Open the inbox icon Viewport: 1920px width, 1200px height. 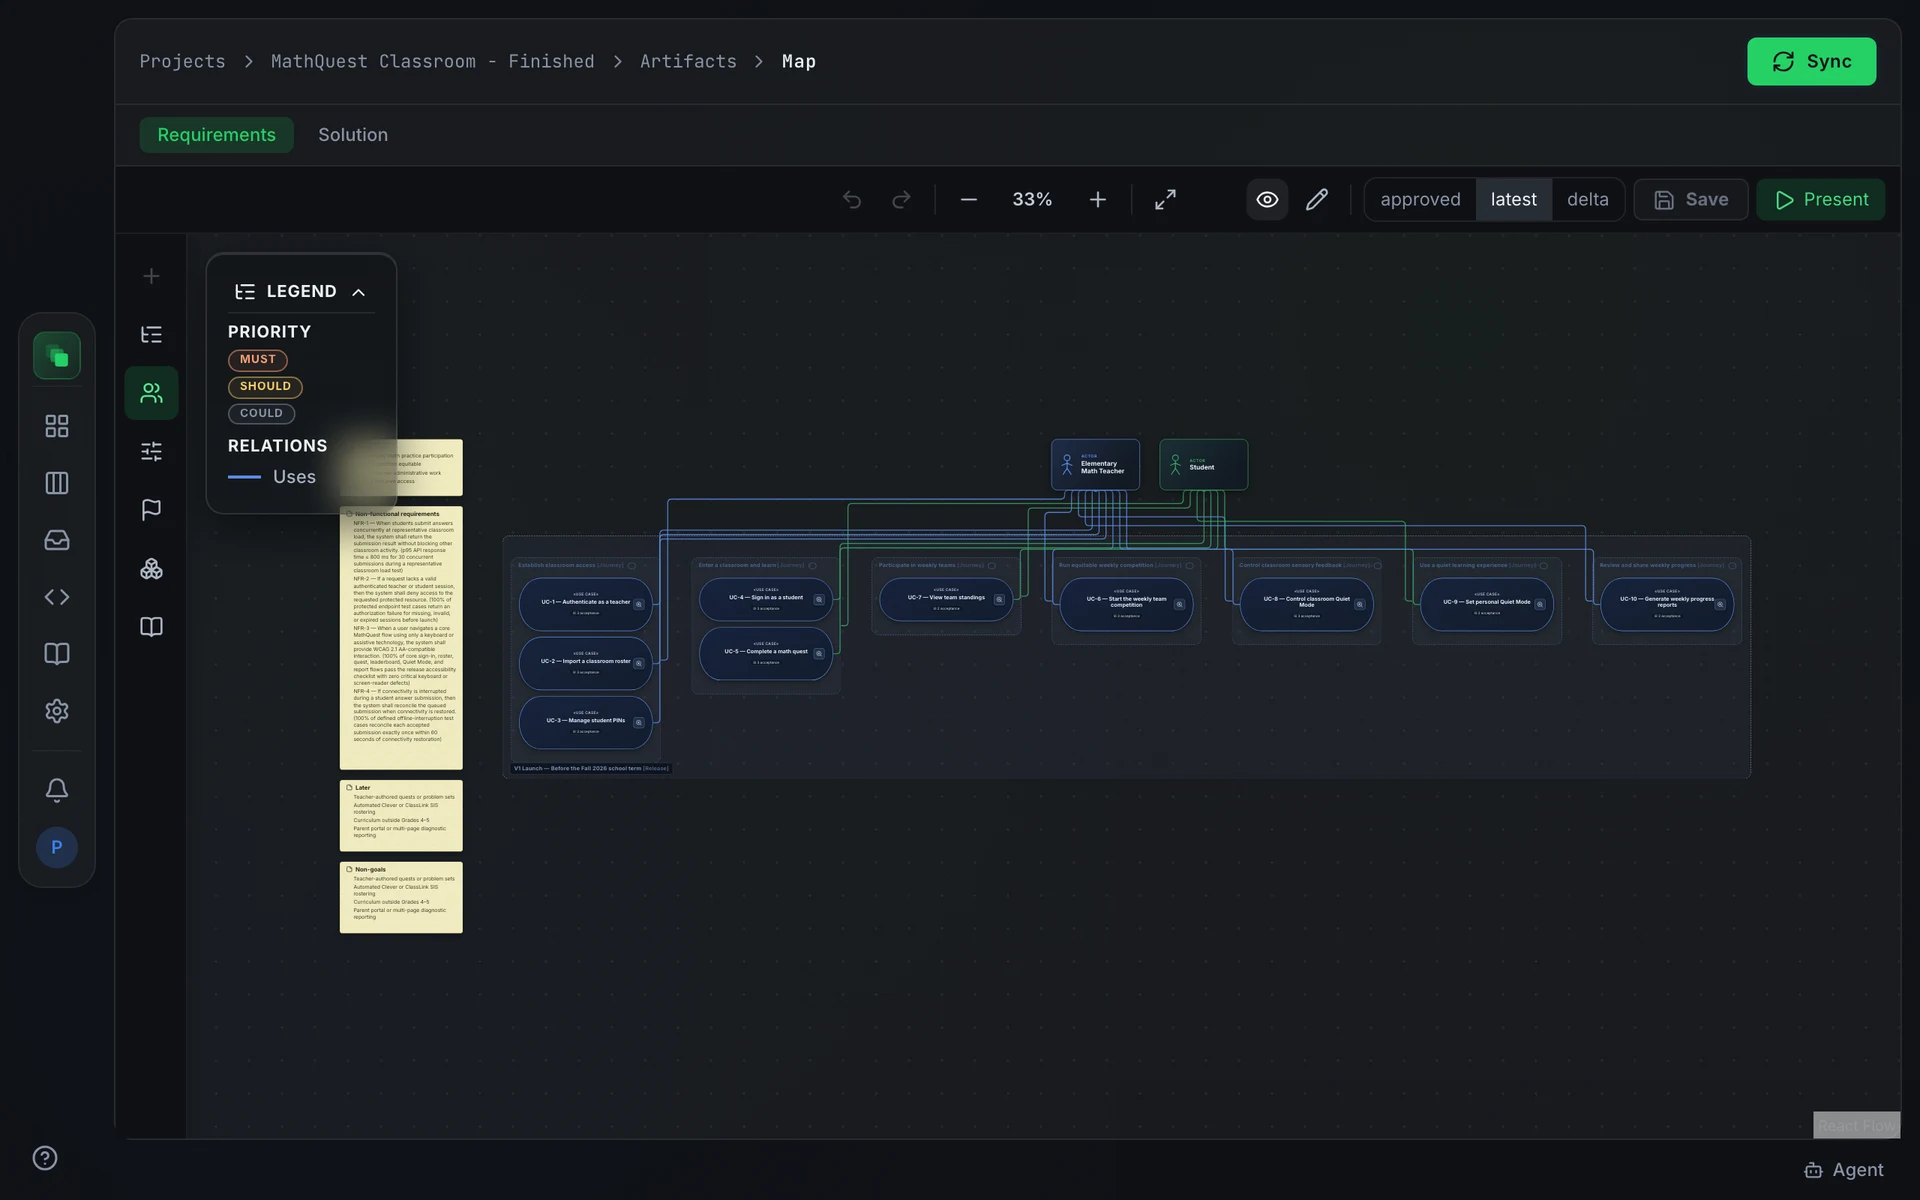(57, 540)
